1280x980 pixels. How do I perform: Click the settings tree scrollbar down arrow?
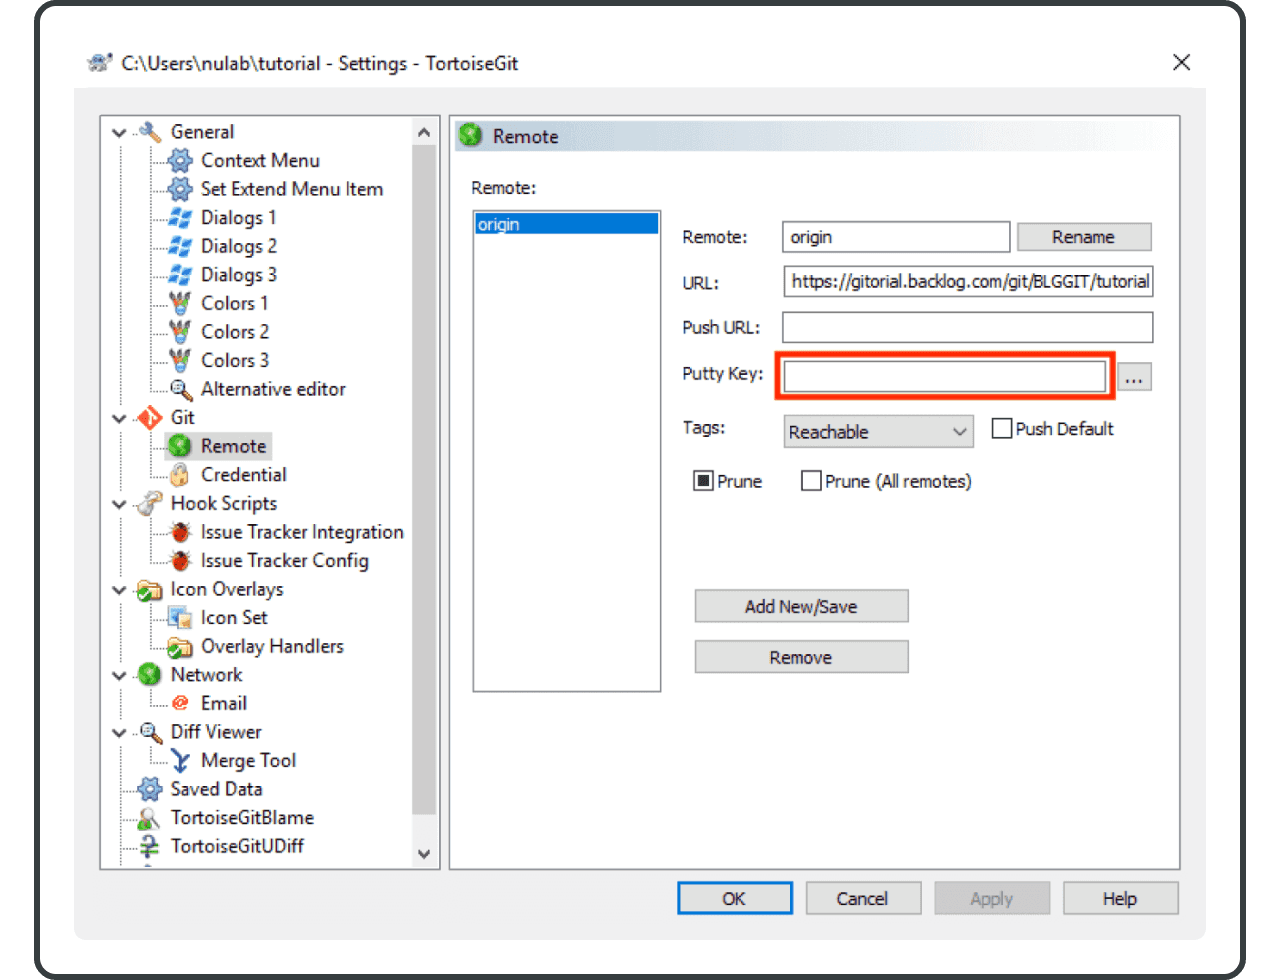click(424, 854)
